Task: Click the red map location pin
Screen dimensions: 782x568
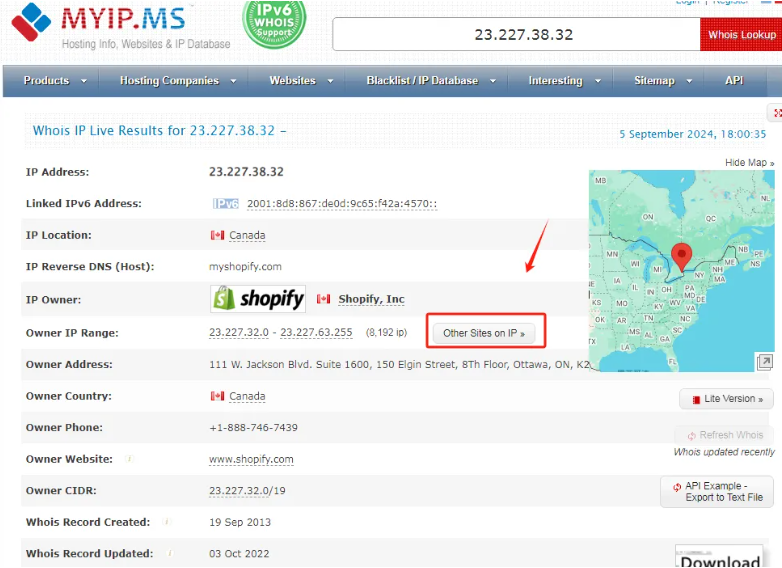Action: point(681,257)
